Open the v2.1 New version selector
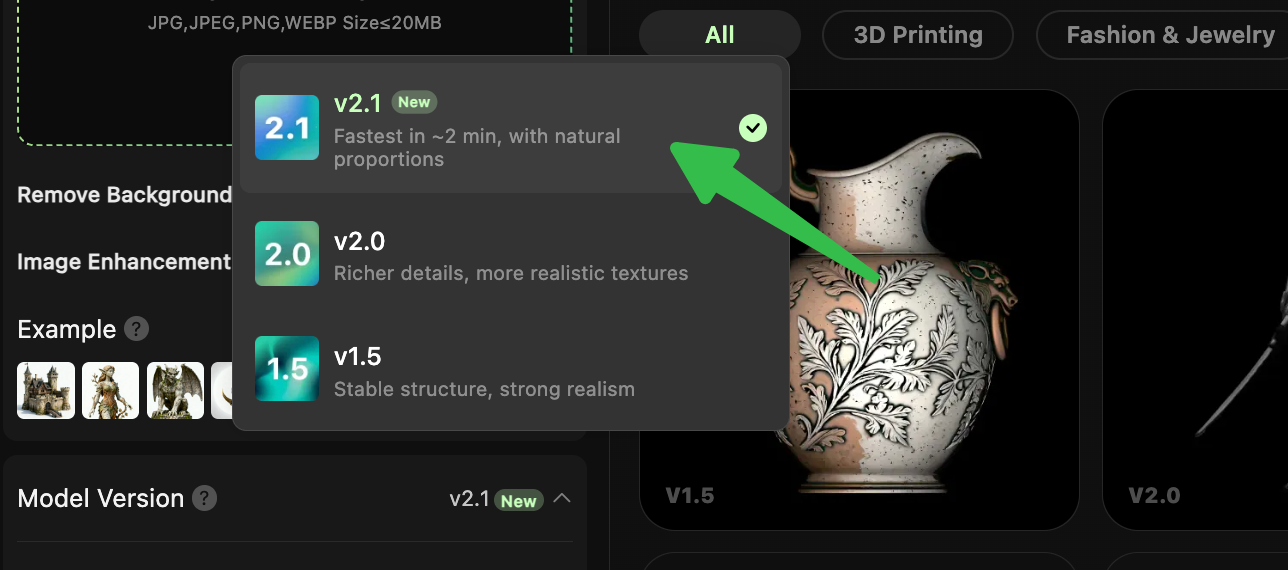This screenshot has height=570, width=1288. pyautogui.click(x=510, y=499)
